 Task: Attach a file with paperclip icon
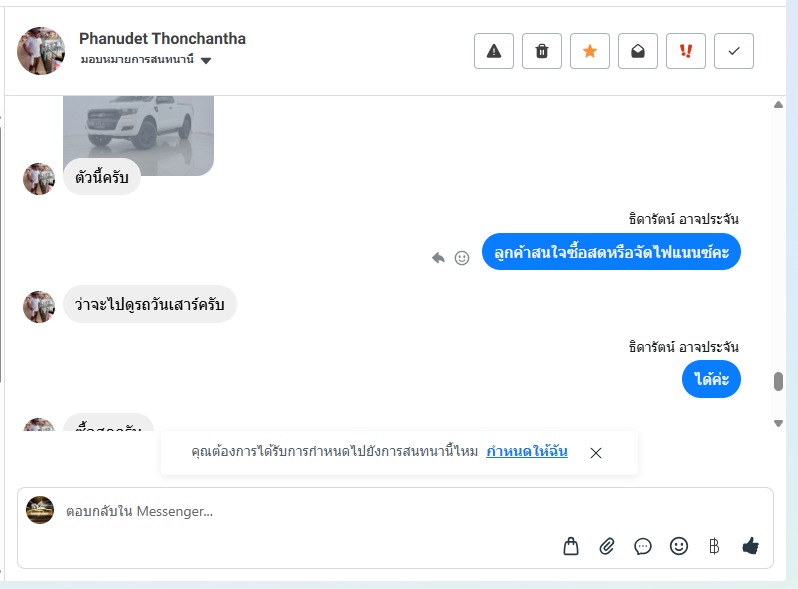607,546
